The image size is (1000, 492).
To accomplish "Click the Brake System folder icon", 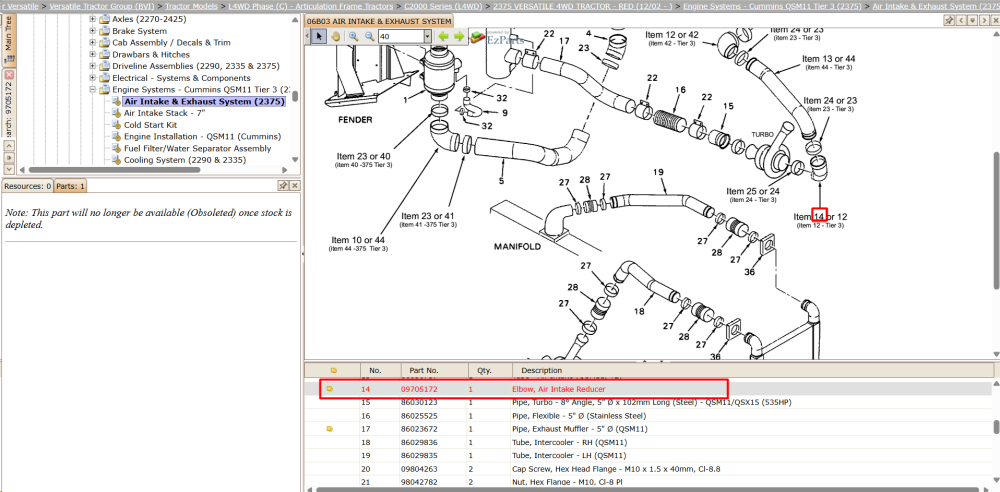I will 105,31.
